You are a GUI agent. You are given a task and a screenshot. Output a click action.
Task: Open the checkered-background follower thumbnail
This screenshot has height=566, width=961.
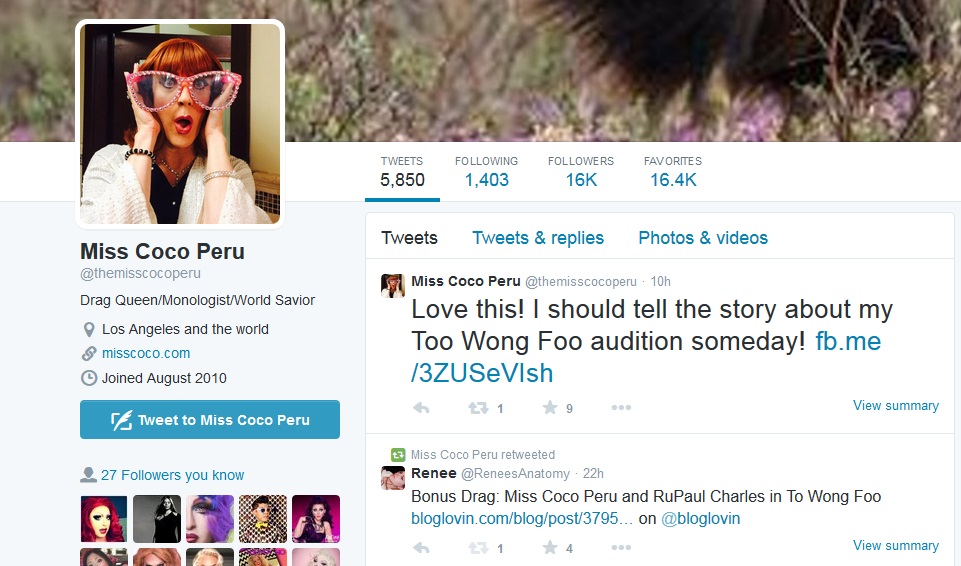[x=263, y=519]
